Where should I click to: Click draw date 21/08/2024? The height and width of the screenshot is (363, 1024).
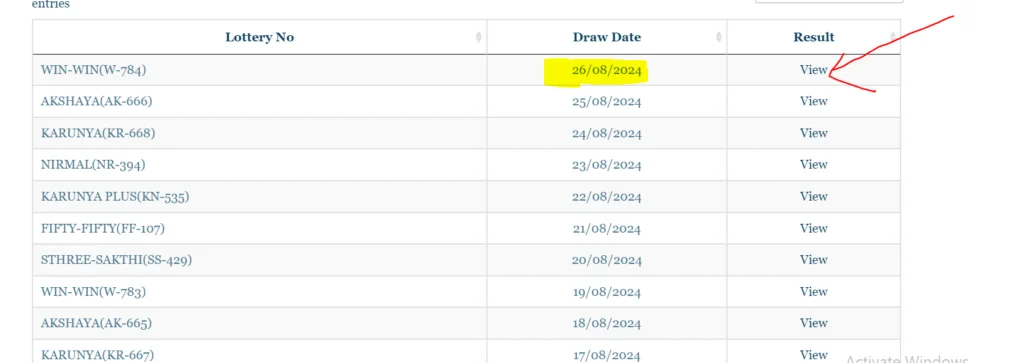(607, 229)
